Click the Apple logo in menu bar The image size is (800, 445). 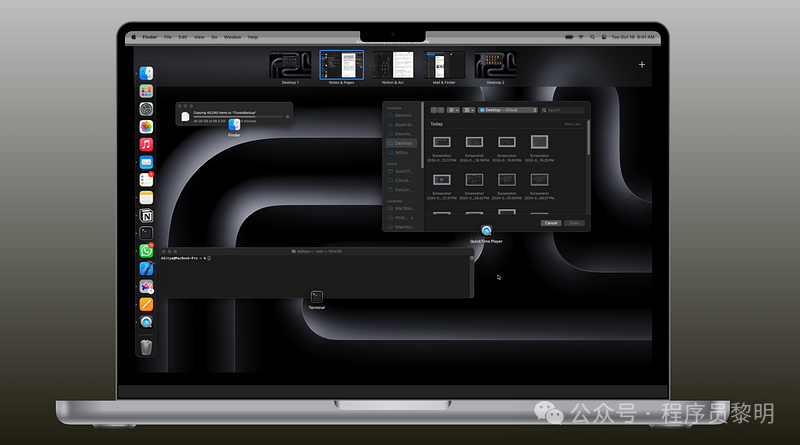pos(134,37)
